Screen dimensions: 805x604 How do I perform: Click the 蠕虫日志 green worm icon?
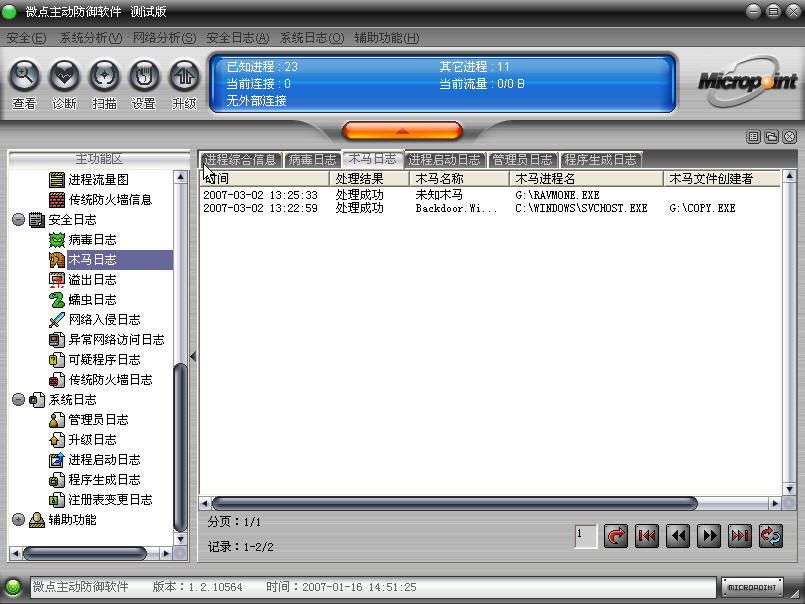click(x=56, y=300)
